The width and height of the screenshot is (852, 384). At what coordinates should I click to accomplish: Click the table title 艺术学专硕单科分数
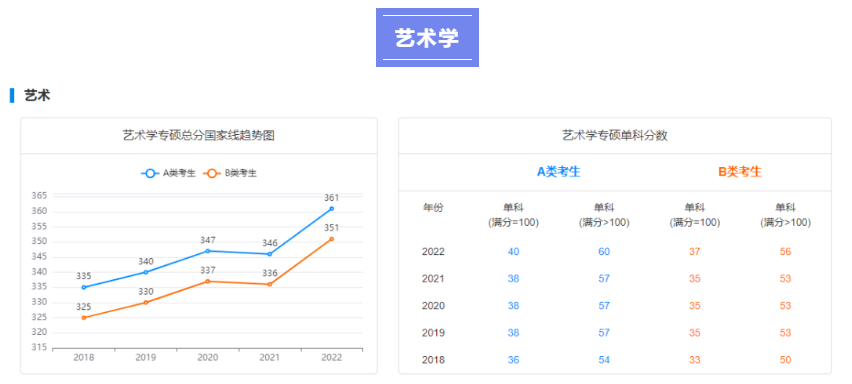pyautogui.click(x=615, y=135)
